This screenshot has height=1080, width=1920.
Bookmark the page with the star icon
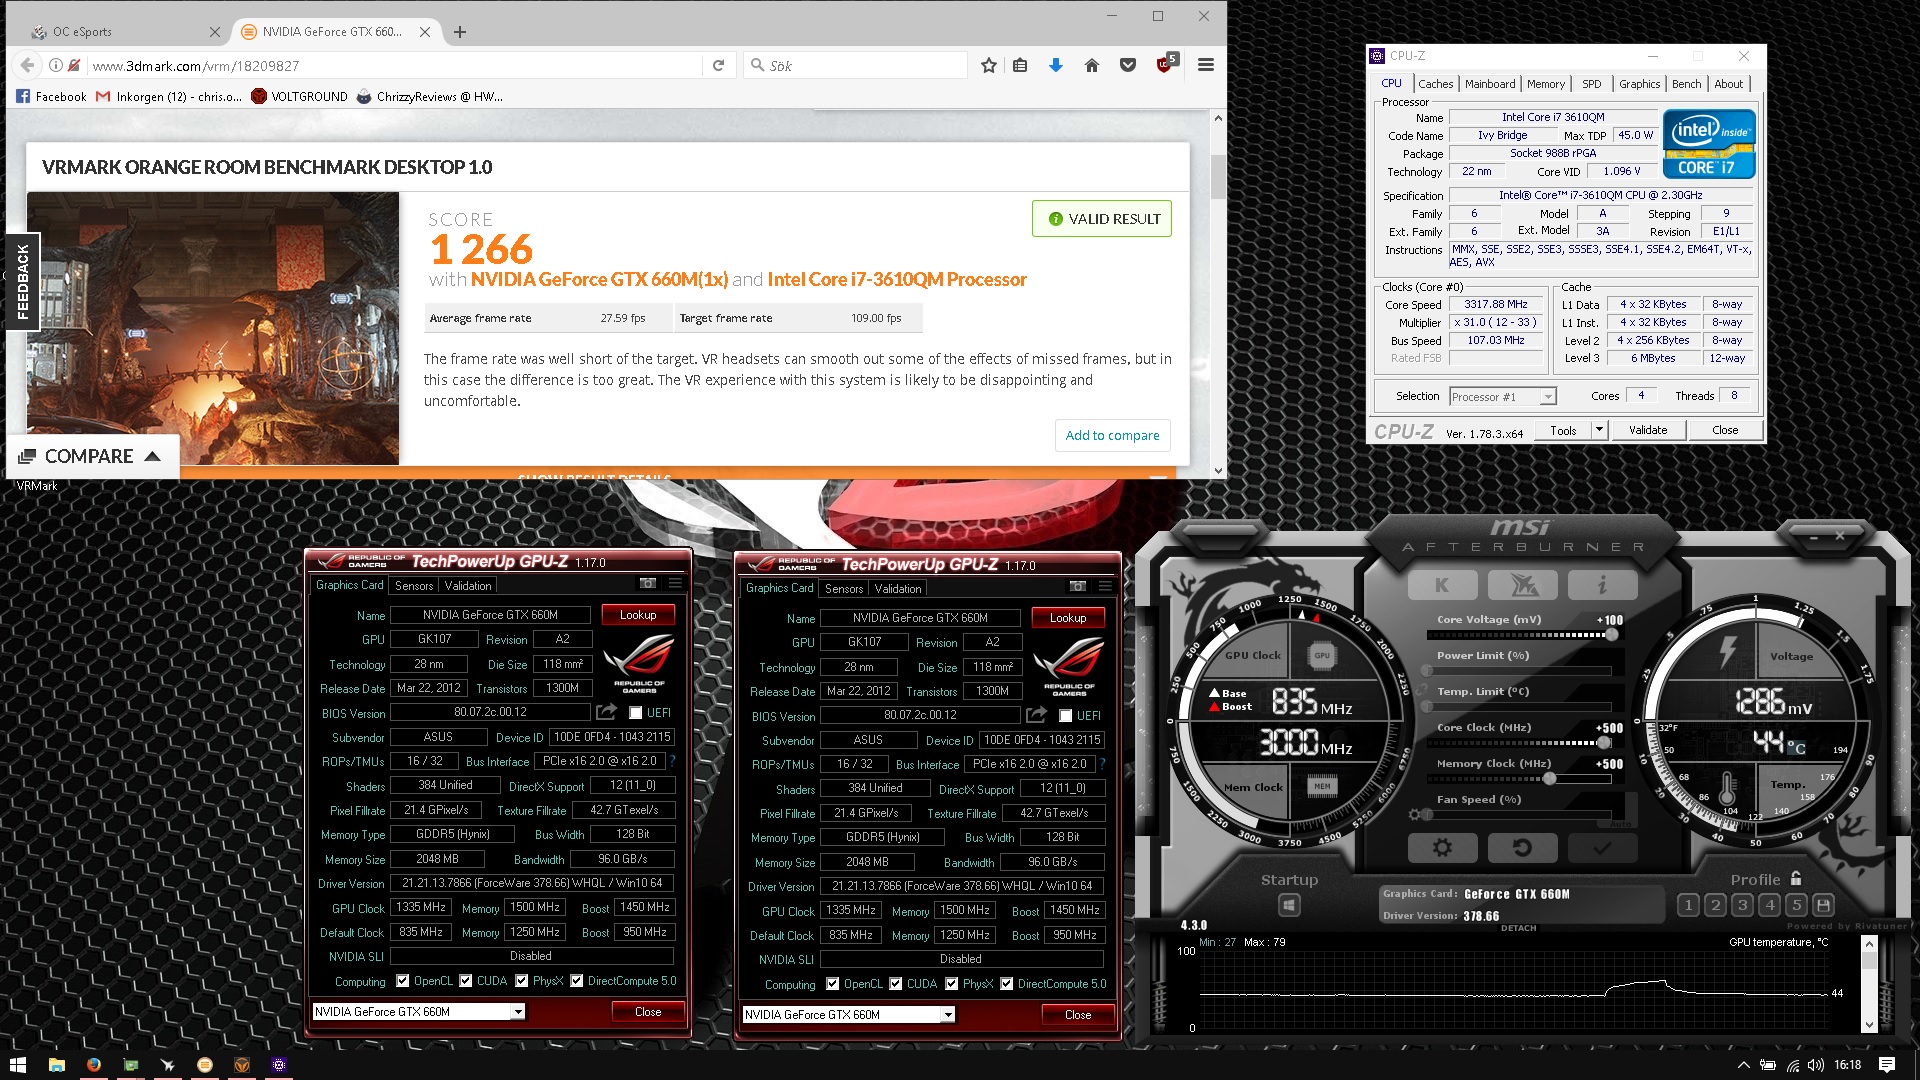[x=989, y=66]
